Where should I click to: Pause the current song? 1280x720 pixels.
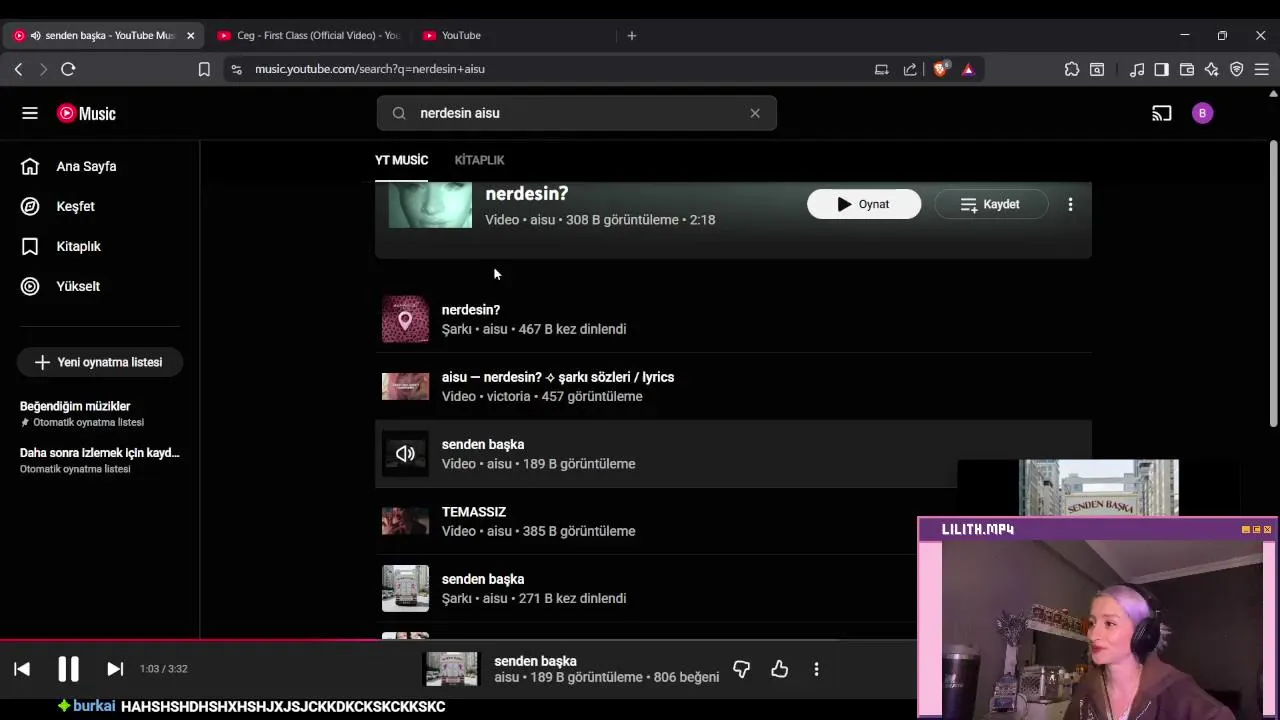tap(68, 669)
